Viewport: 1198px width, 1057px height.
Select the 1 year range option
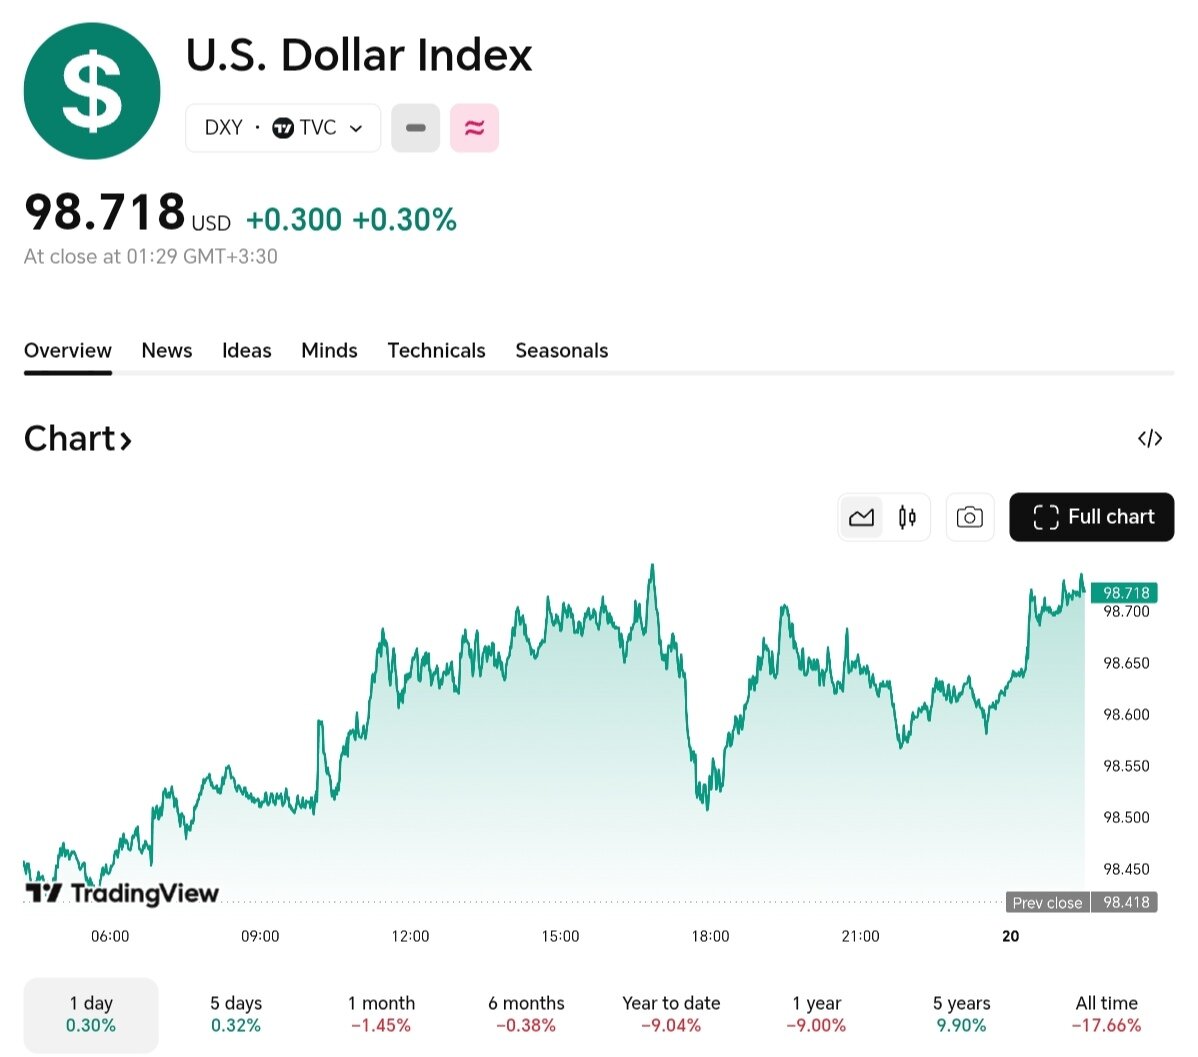pyautogui.click(x=816, y=1013)
